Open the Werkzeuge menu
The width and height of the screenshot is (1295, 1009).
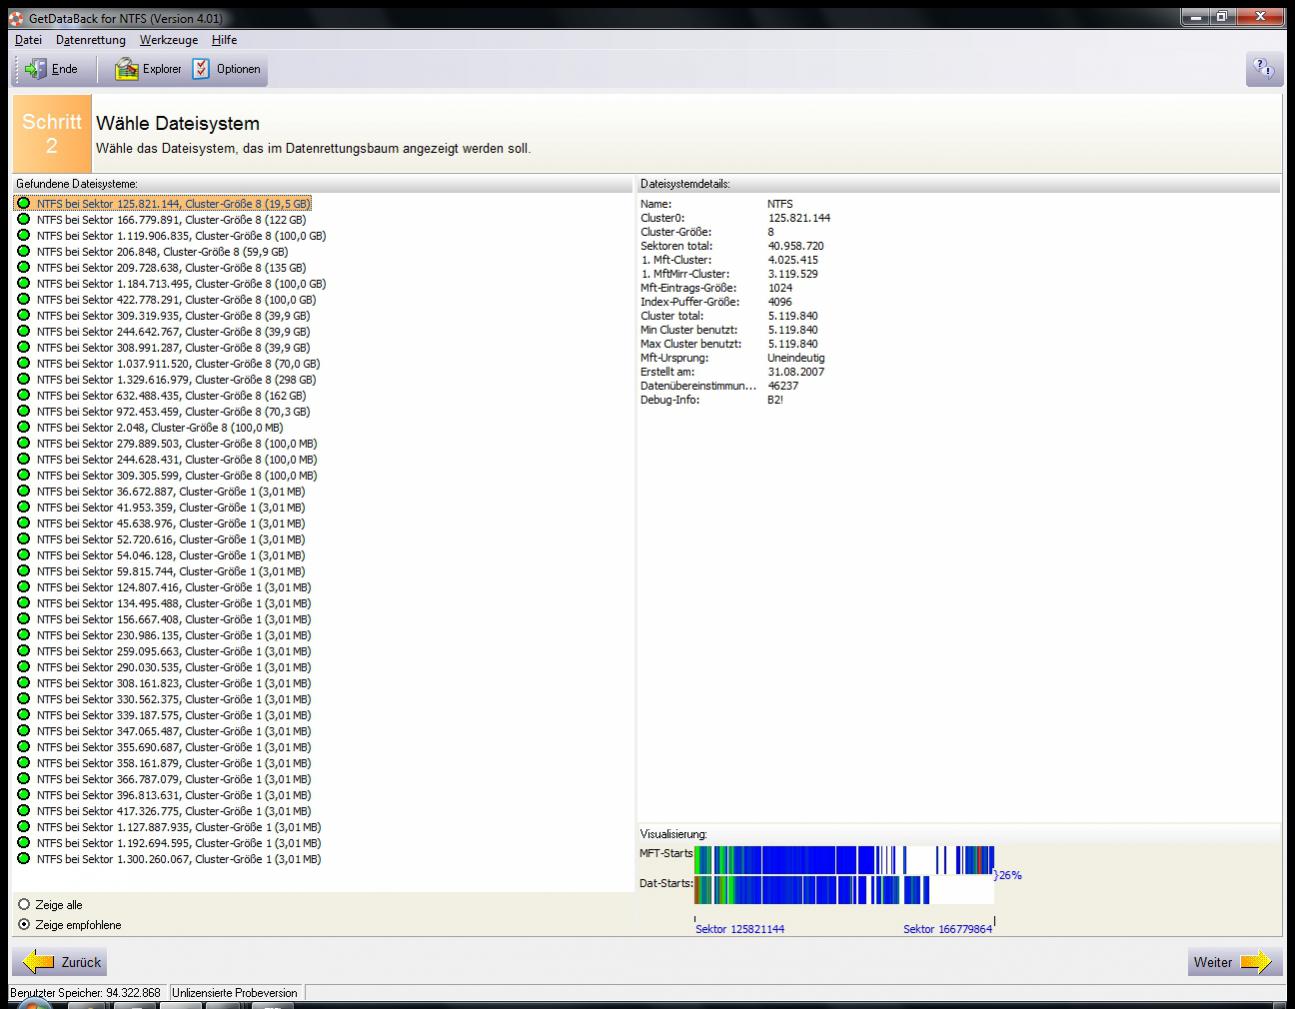point(169,40)
